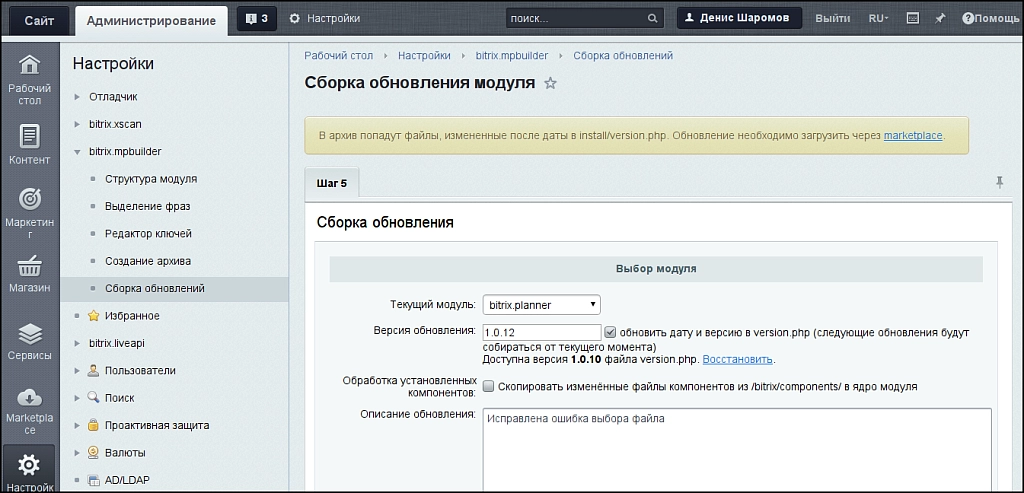Viewport: 1024px width, 493px height.
Task: Toggle the update date and version checkbox
Action: tap(610, 332)
